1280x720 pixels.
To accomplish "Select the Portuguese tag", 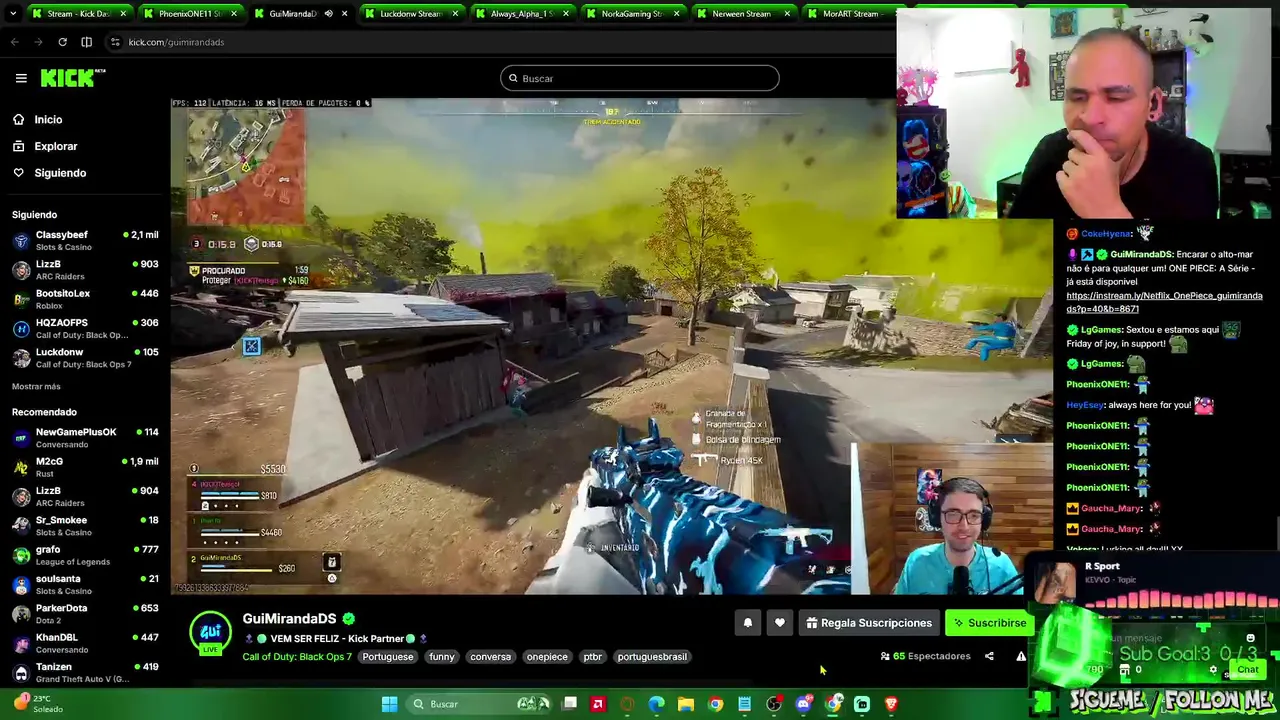I will 388,657.
